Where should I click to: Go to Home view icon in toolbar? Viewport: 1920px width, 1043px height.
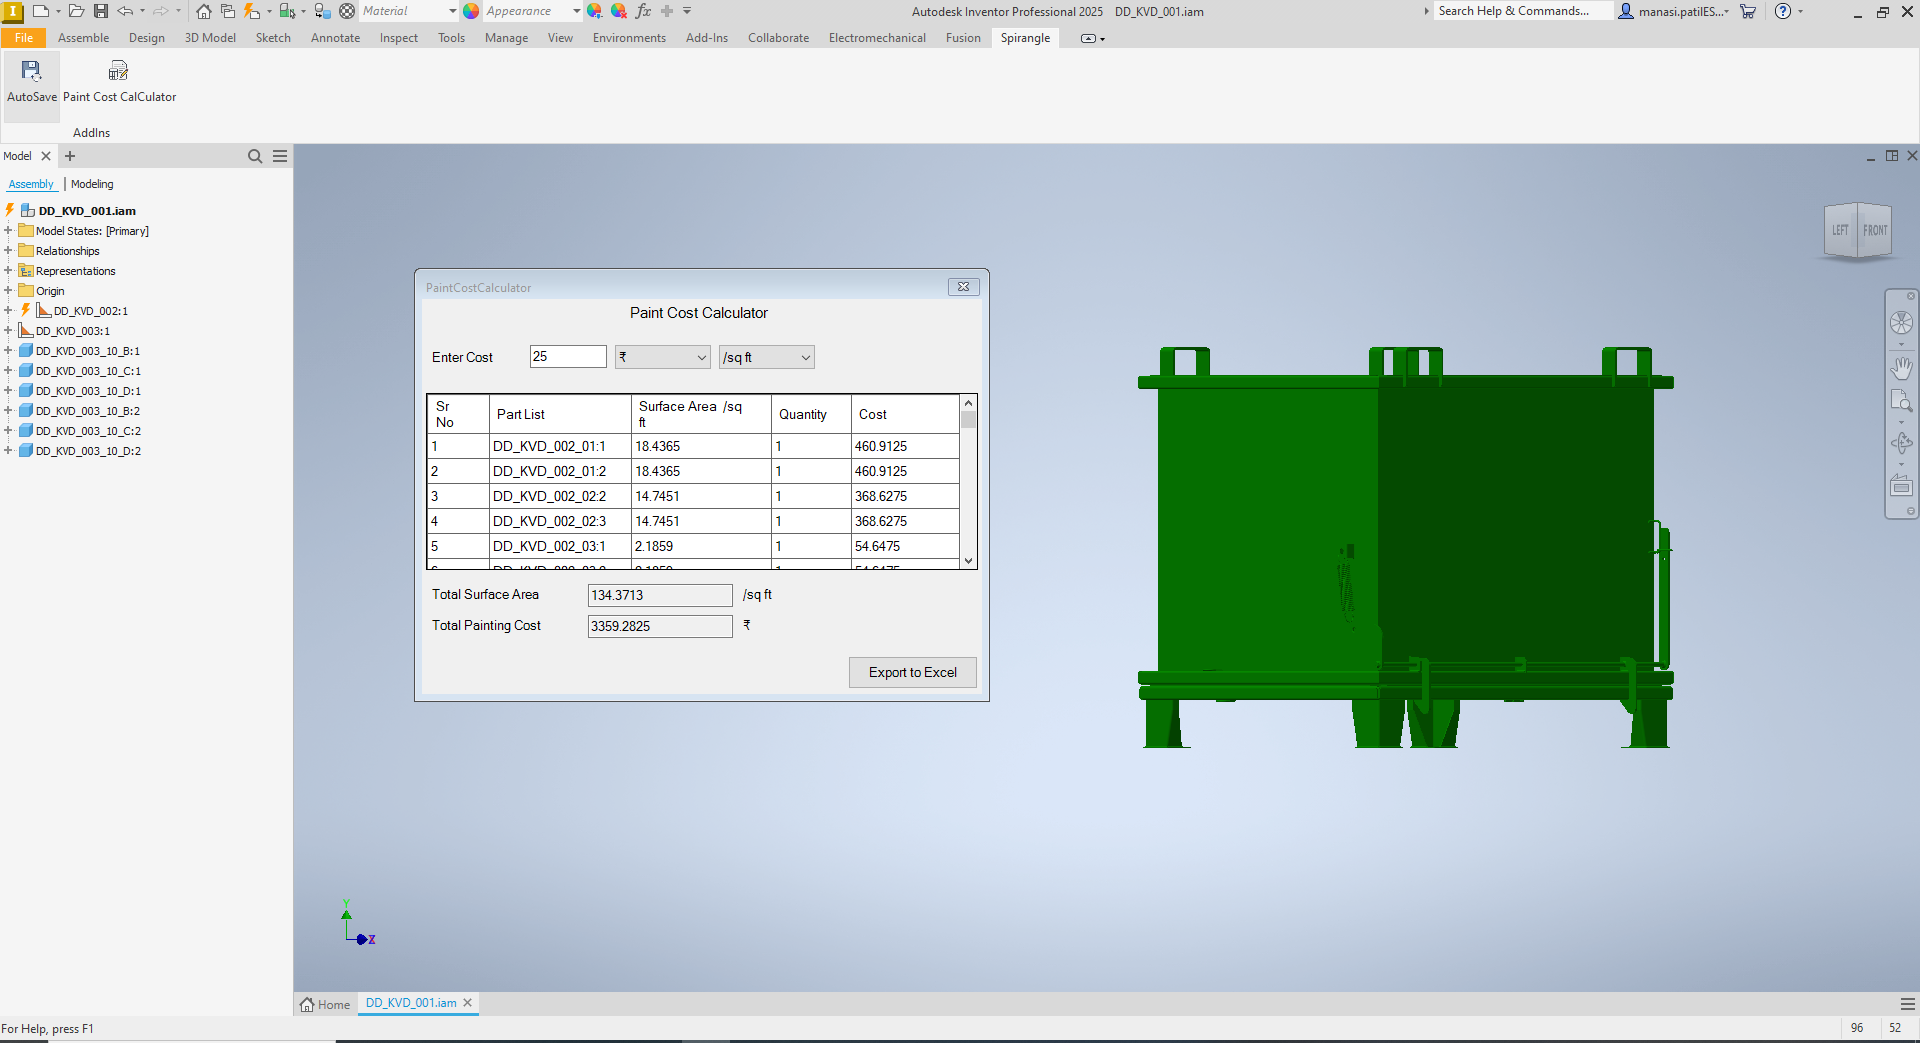pos(204,11)
